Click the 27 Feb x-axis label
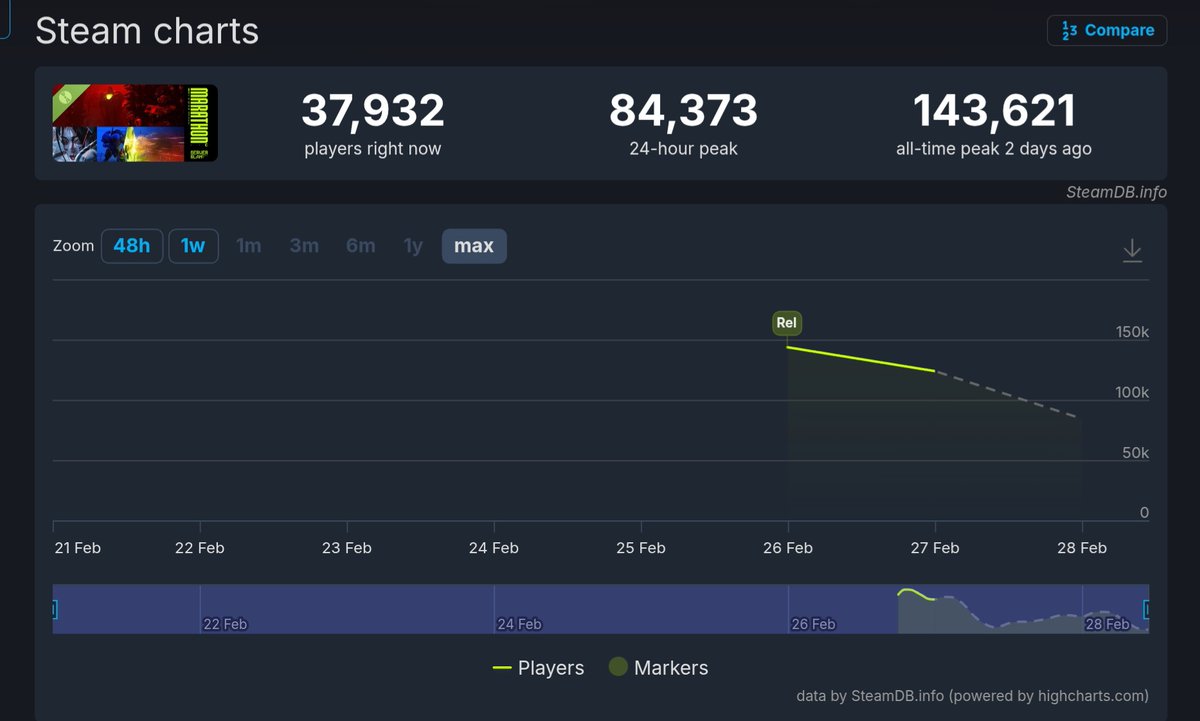Viewport: 1200px width, 721px height. (934, 548)
